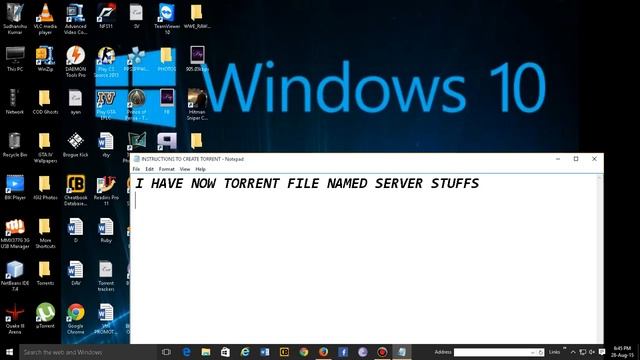Select VLC media player desktop icon
This screenshot has width=640, height=360.
45,18
